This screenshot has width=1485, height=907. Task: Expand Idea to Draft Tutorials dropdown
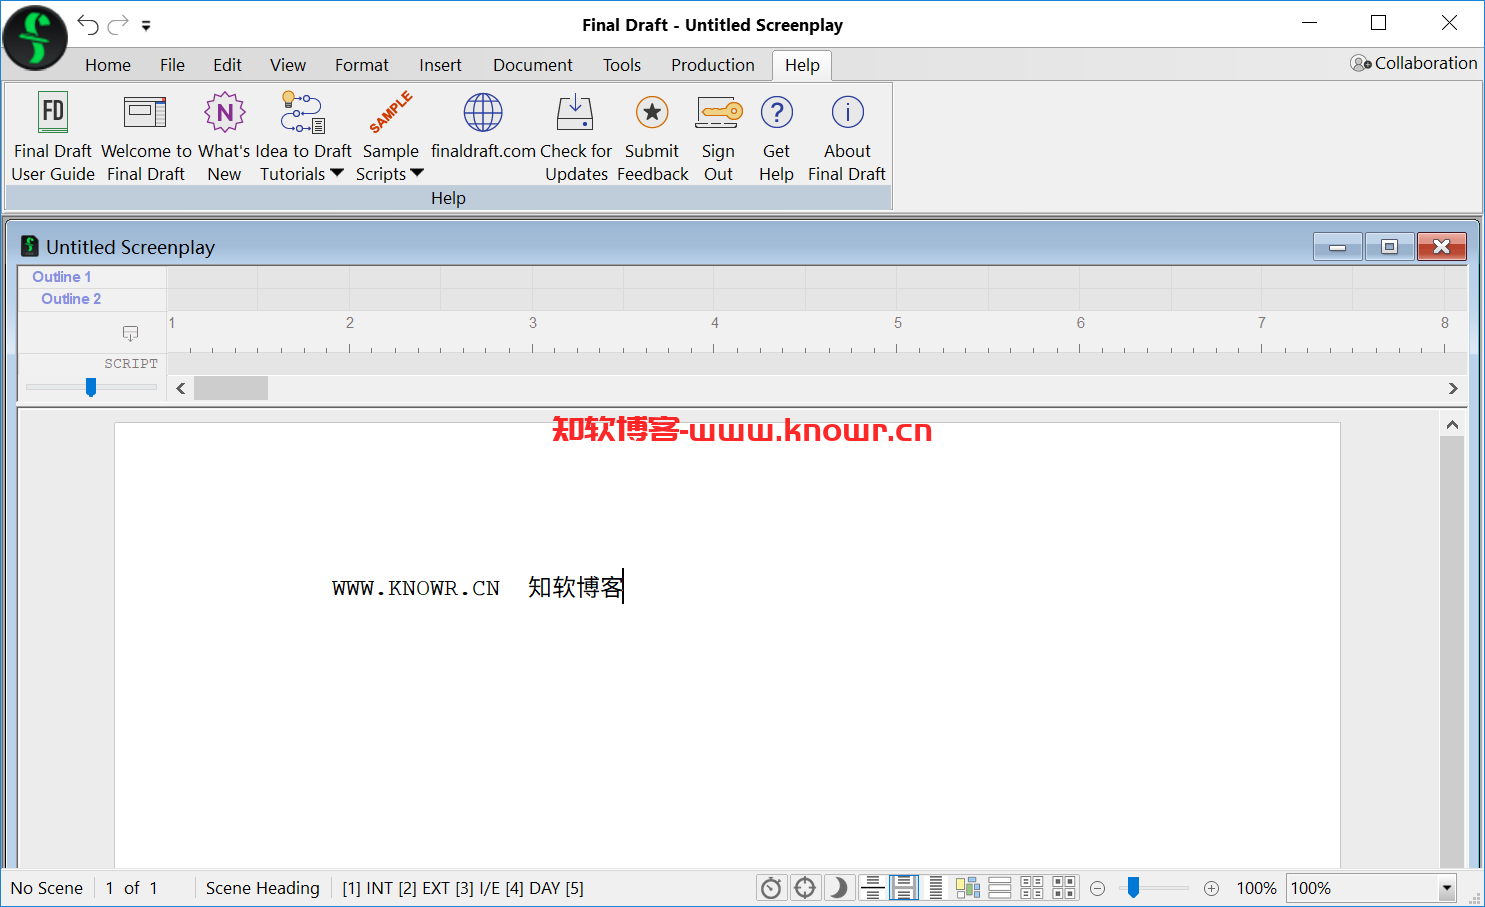click(x=302, y=137)
